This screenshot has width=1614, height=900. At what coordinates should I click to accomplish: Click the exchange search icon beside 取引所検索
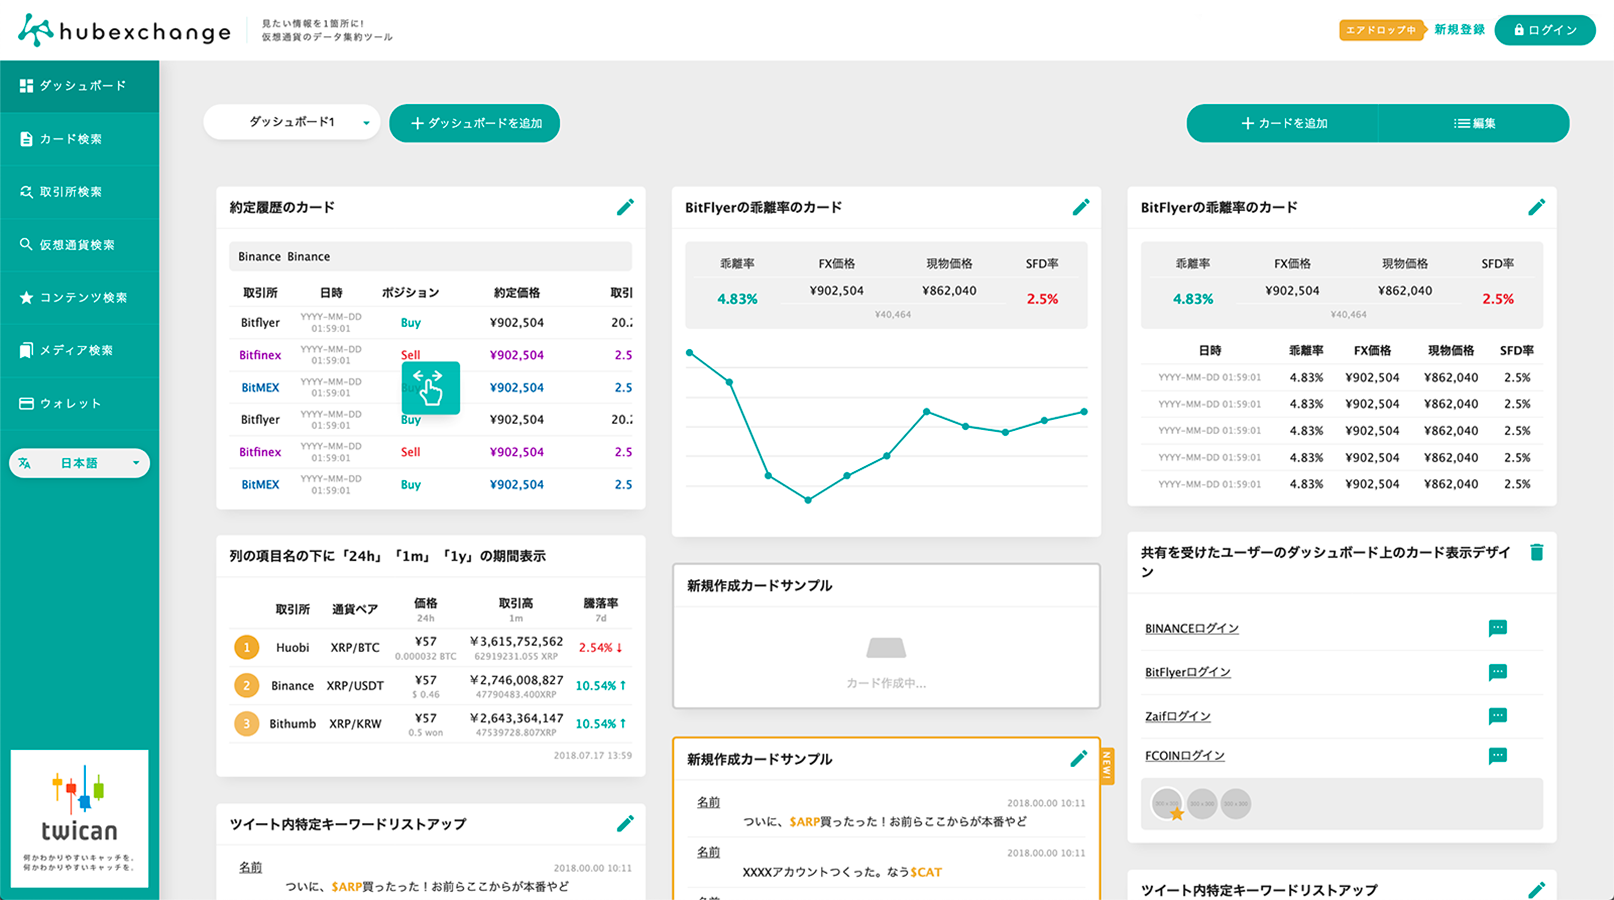point(26,192)
